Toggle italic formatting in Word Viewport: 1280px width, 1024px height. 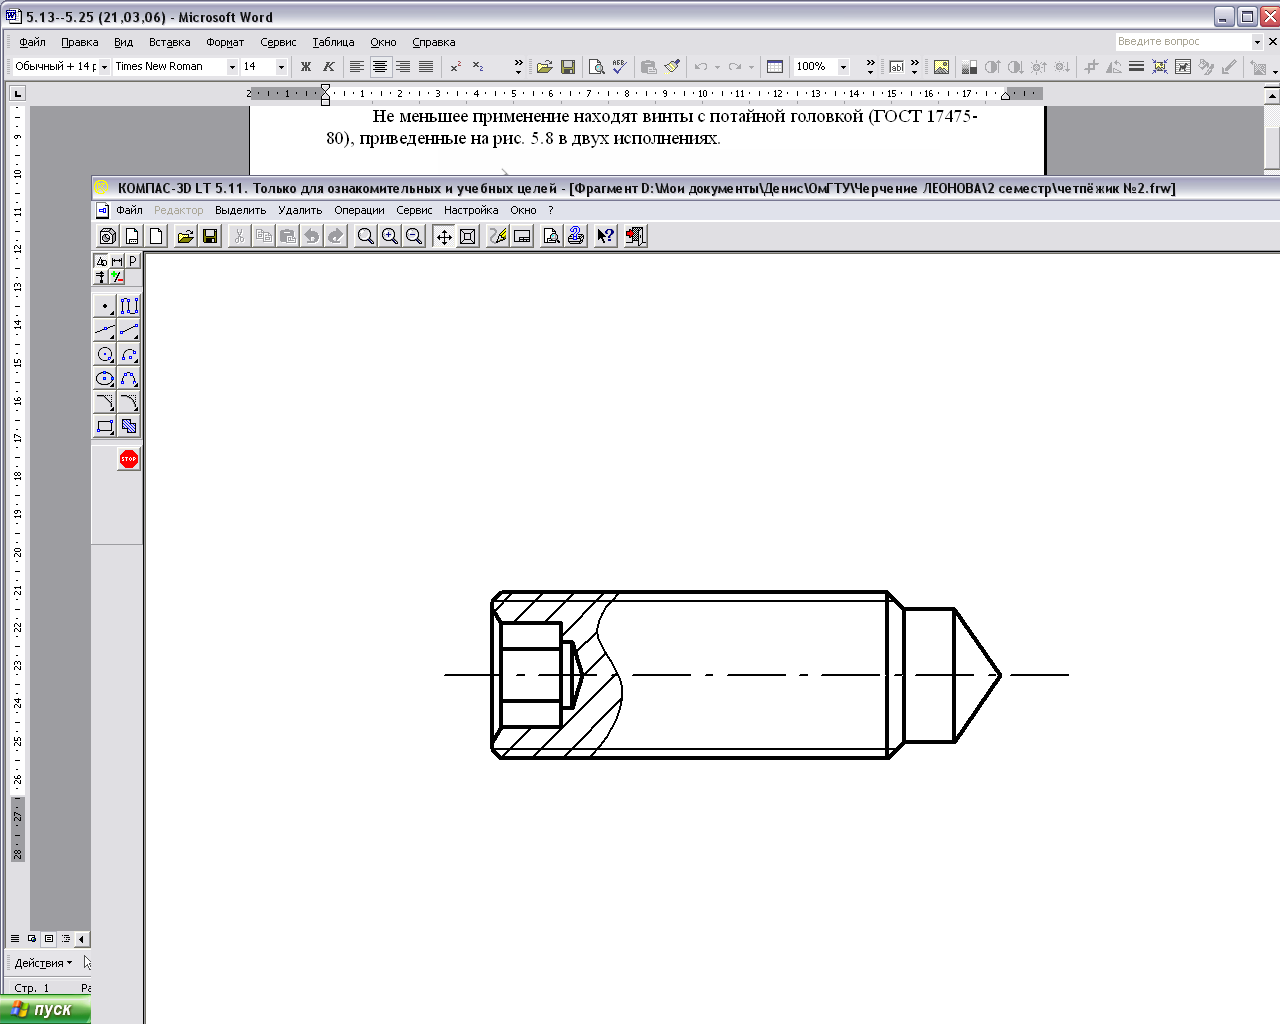point(328,67)
